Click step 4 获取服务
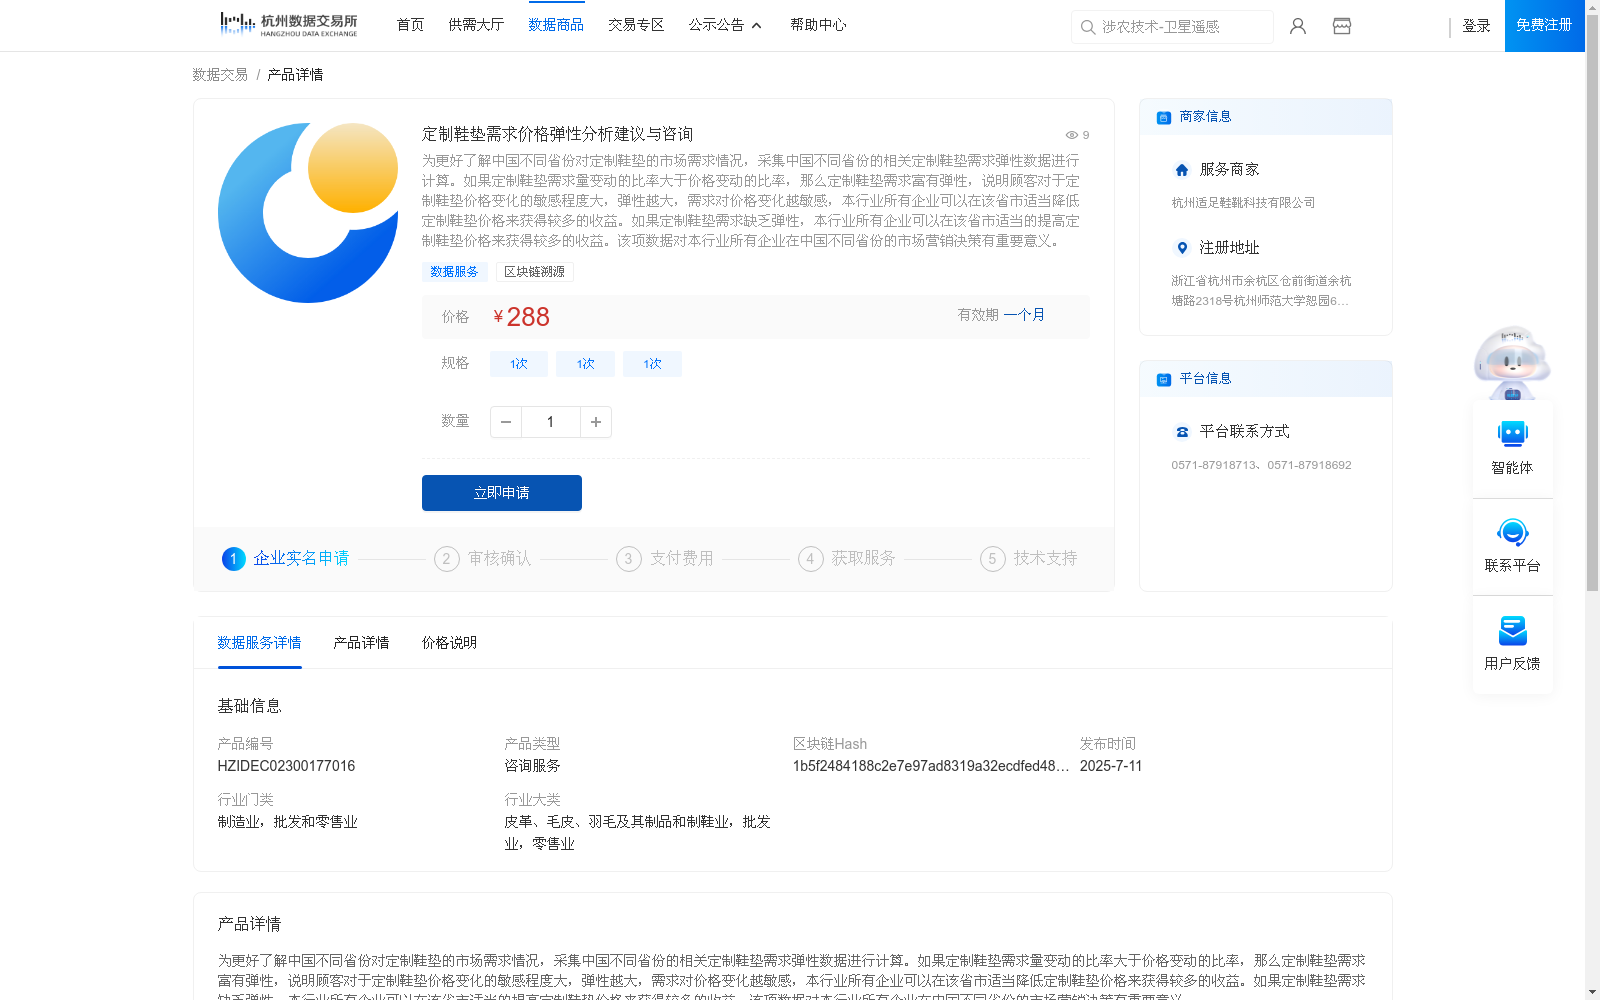 [847, 558]
